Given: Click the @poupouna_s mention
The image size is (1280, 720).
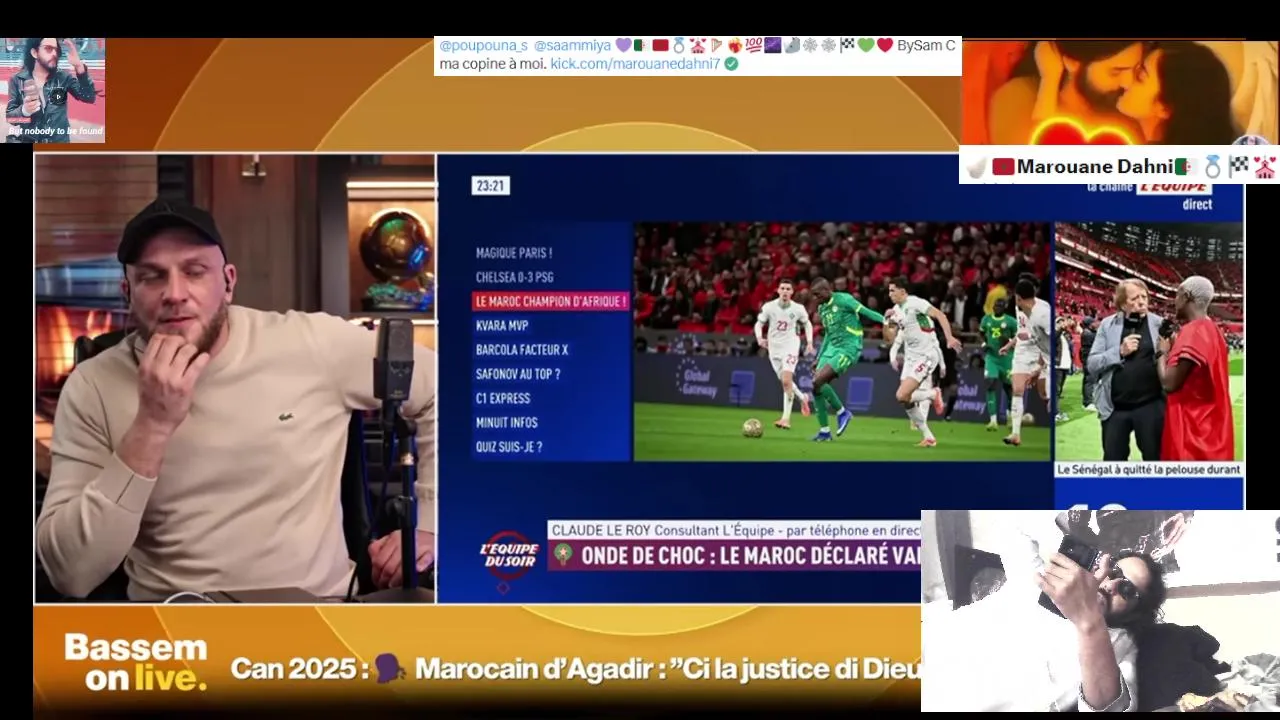Looking at the screenshot, I should [483, 45].
